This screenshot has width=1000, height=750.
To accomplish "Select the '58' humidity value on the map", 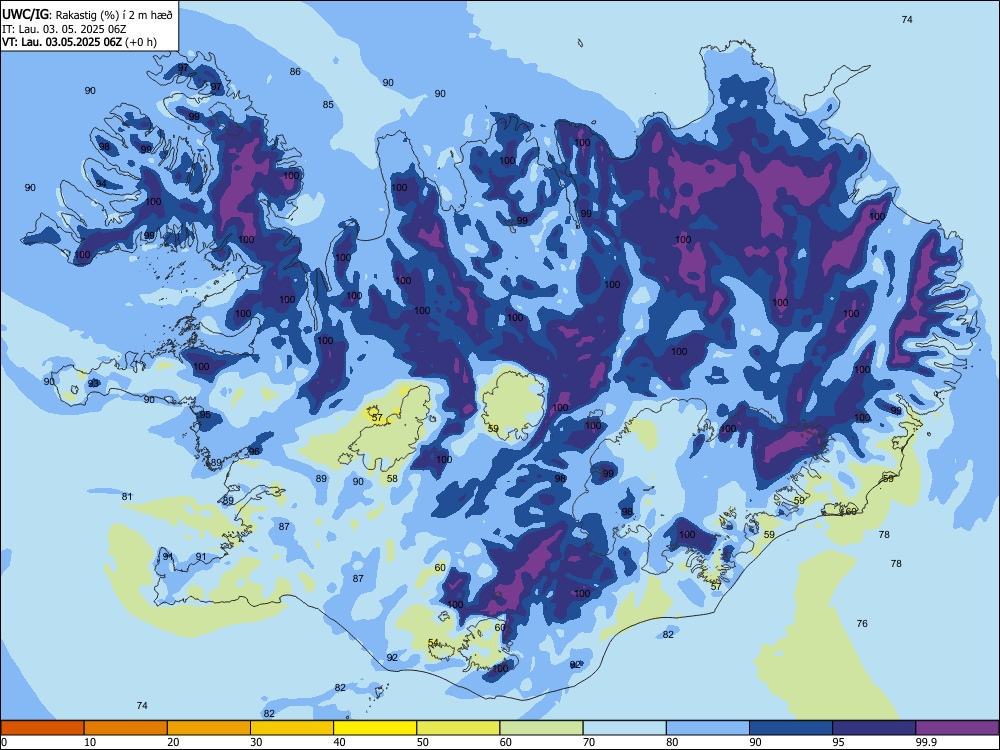I will click(392, 478).
